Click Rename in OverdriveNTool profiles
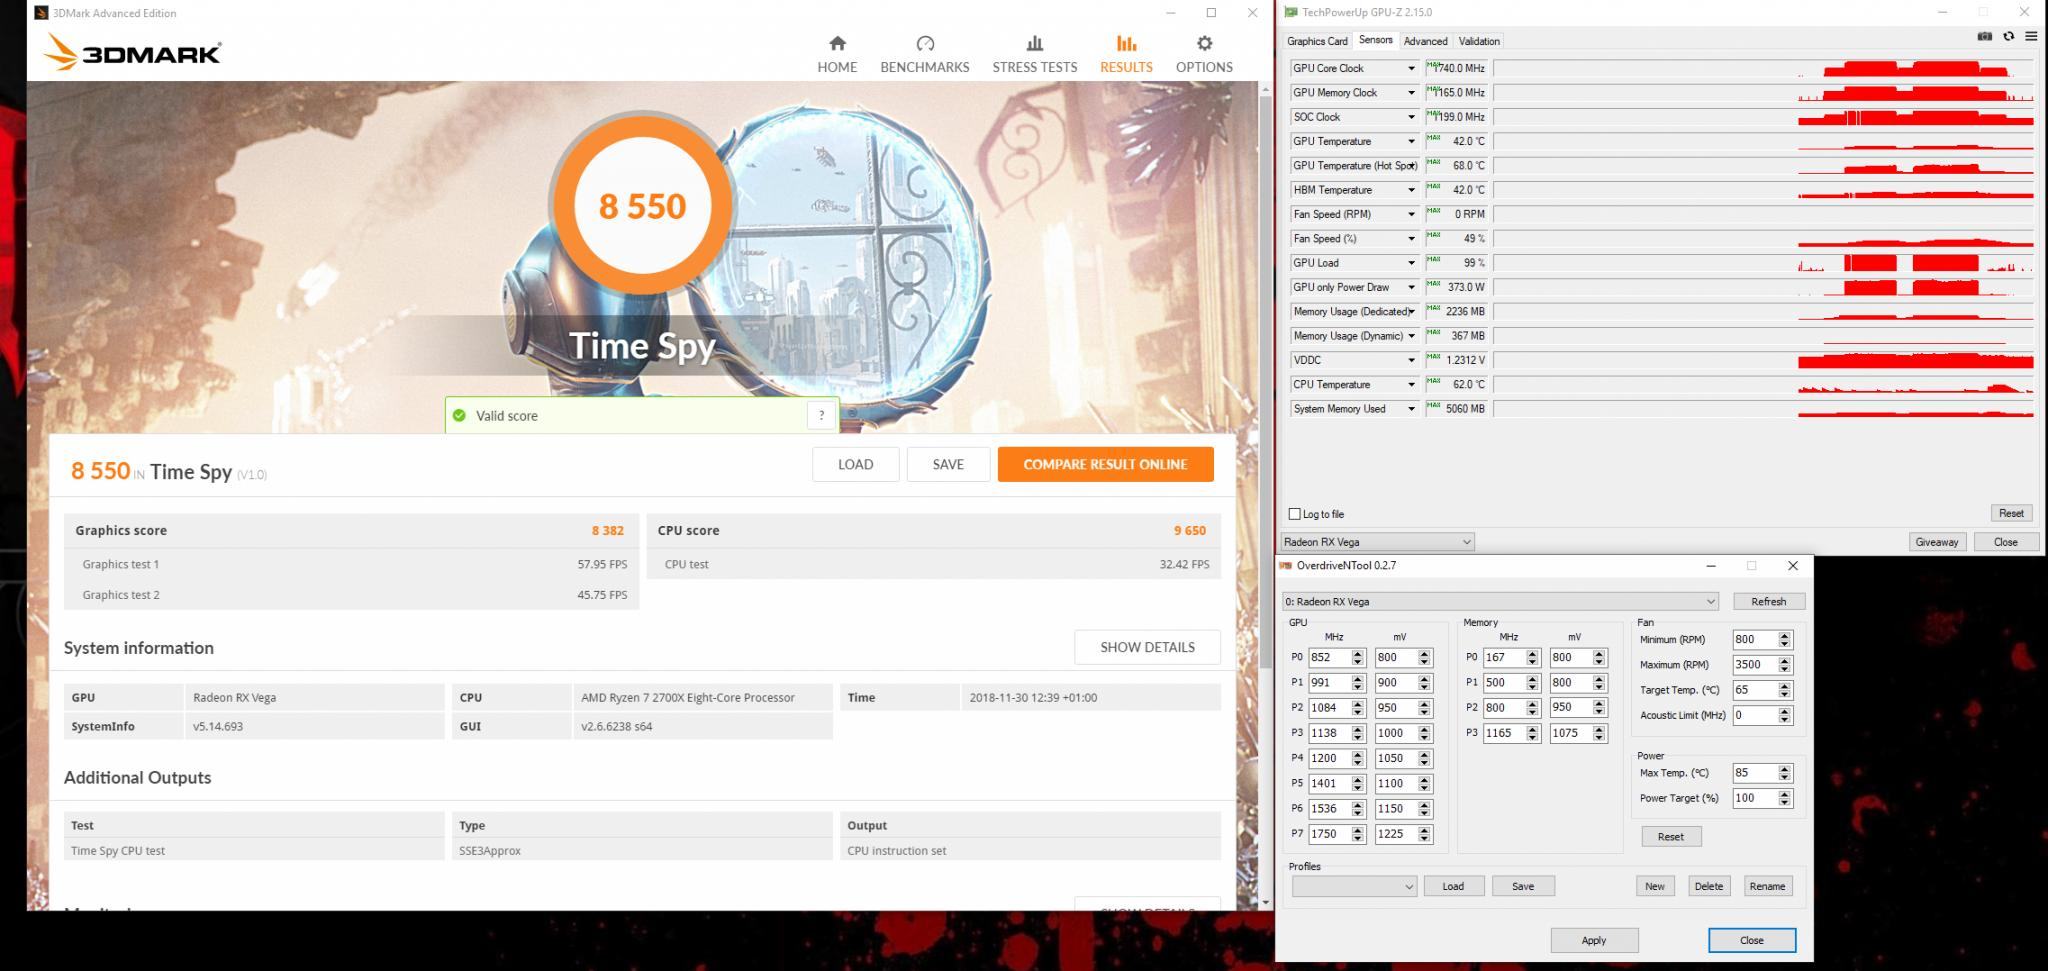The width and height of the screenshot is (2048, 971). [1767, 887]
